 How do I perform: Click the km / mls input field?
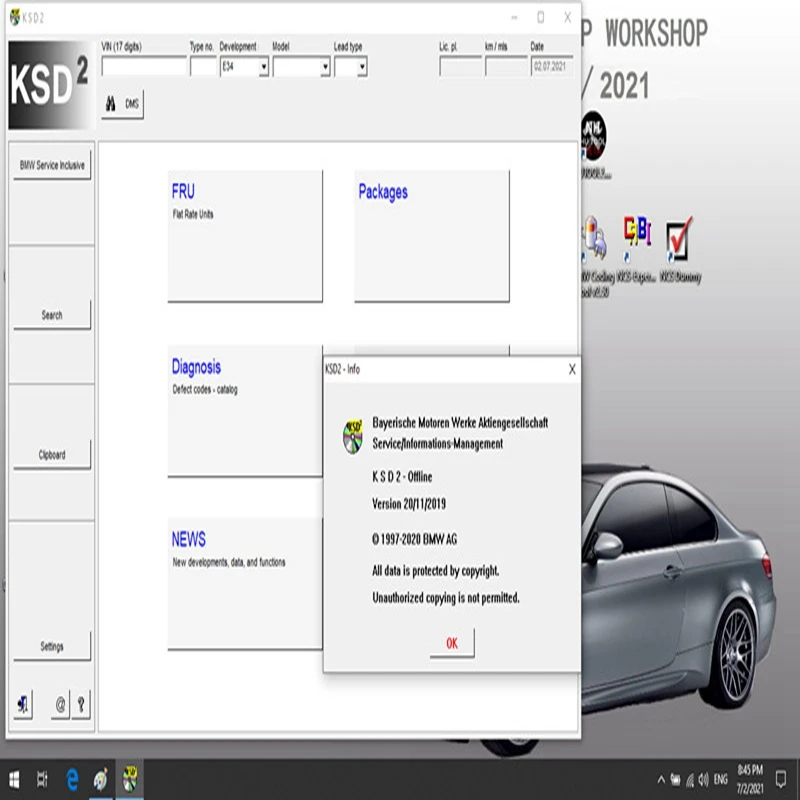(506, 67)
